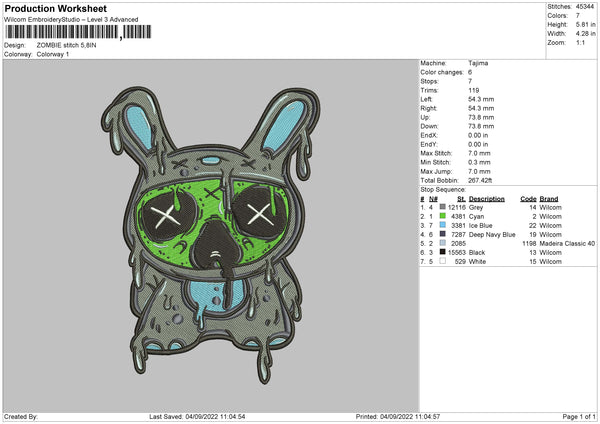Click the 'Deep Navy Blue' description text

pyautogui.click(x=492, y=235)
